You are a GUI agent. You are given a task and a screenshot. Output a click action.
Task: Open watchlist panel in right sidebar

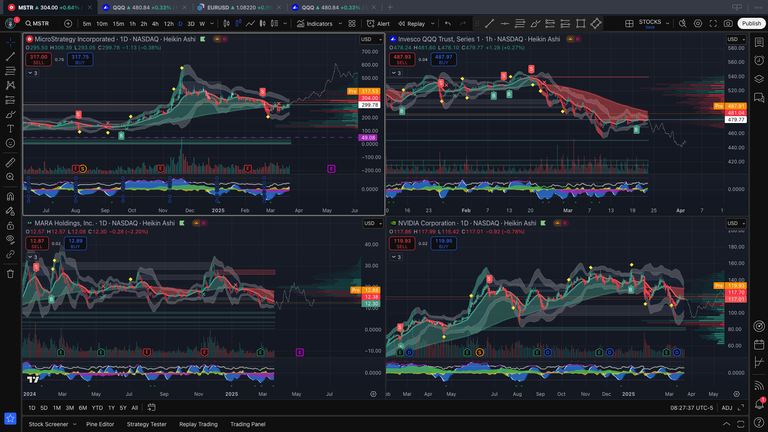pyautogui.click(x=759, y=43)
